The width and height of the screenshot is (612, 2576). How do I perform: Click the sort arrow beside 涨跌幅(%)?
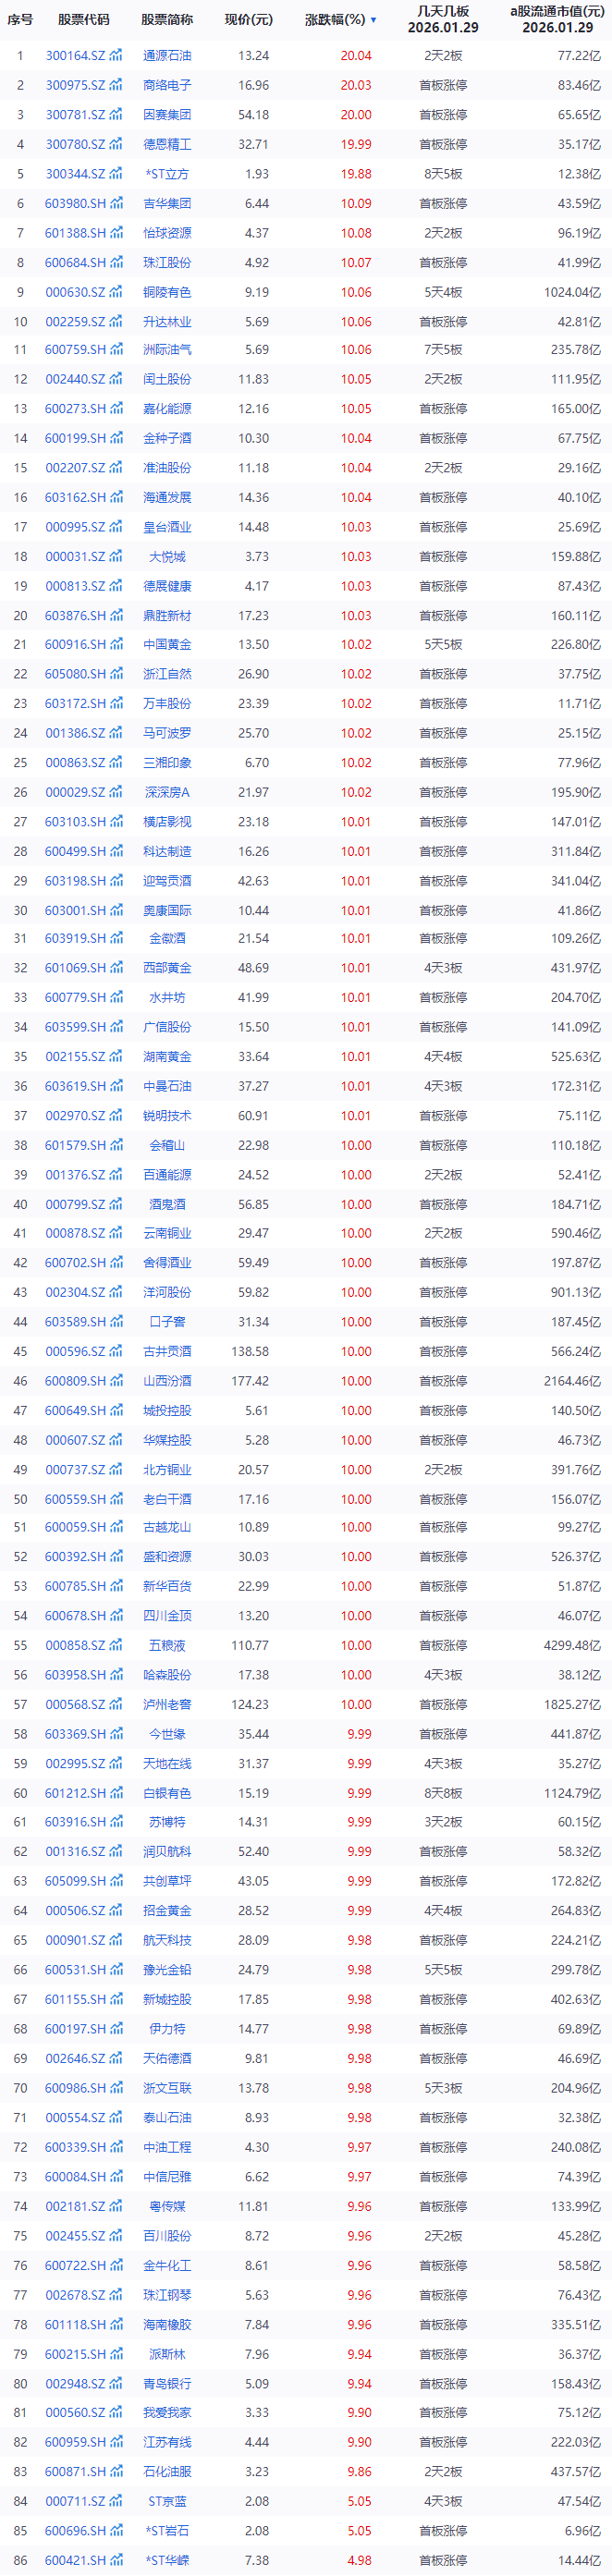pyautogui.click(x=374, y=20)
